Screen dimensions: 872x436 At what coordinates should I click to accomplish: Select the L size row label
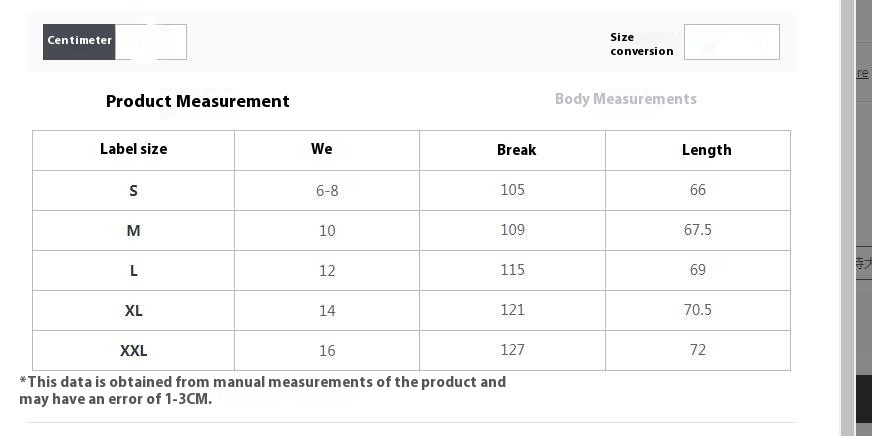tap(133, 271)
